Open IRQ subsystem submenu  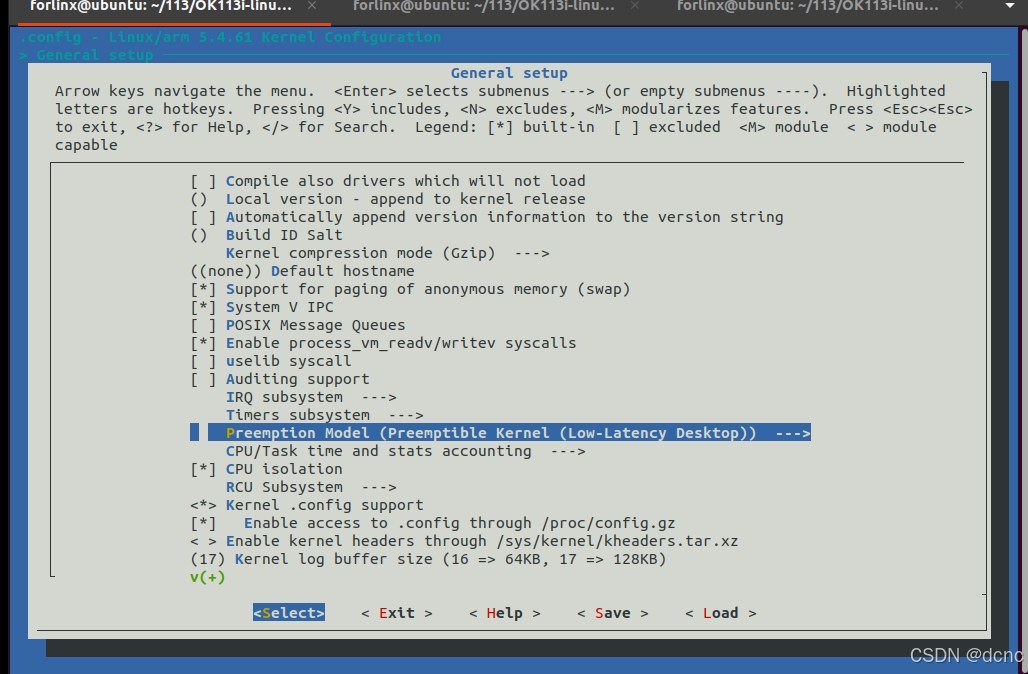pos(311,397)
